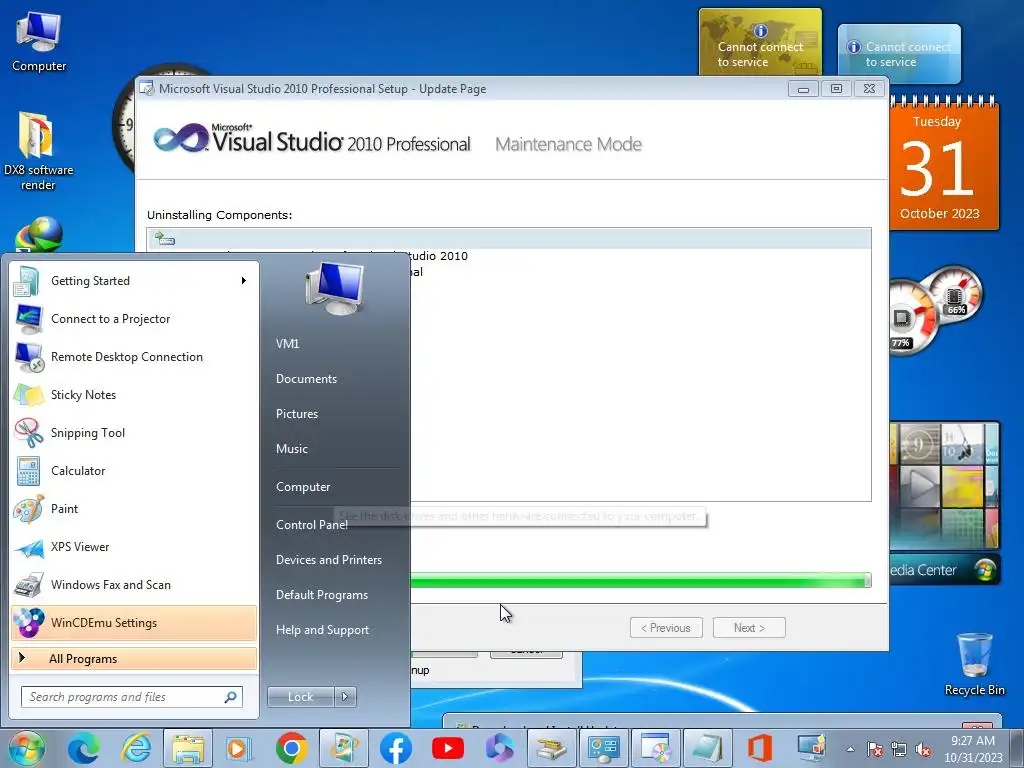Expand All Programs list

click(x=134, y=658)
